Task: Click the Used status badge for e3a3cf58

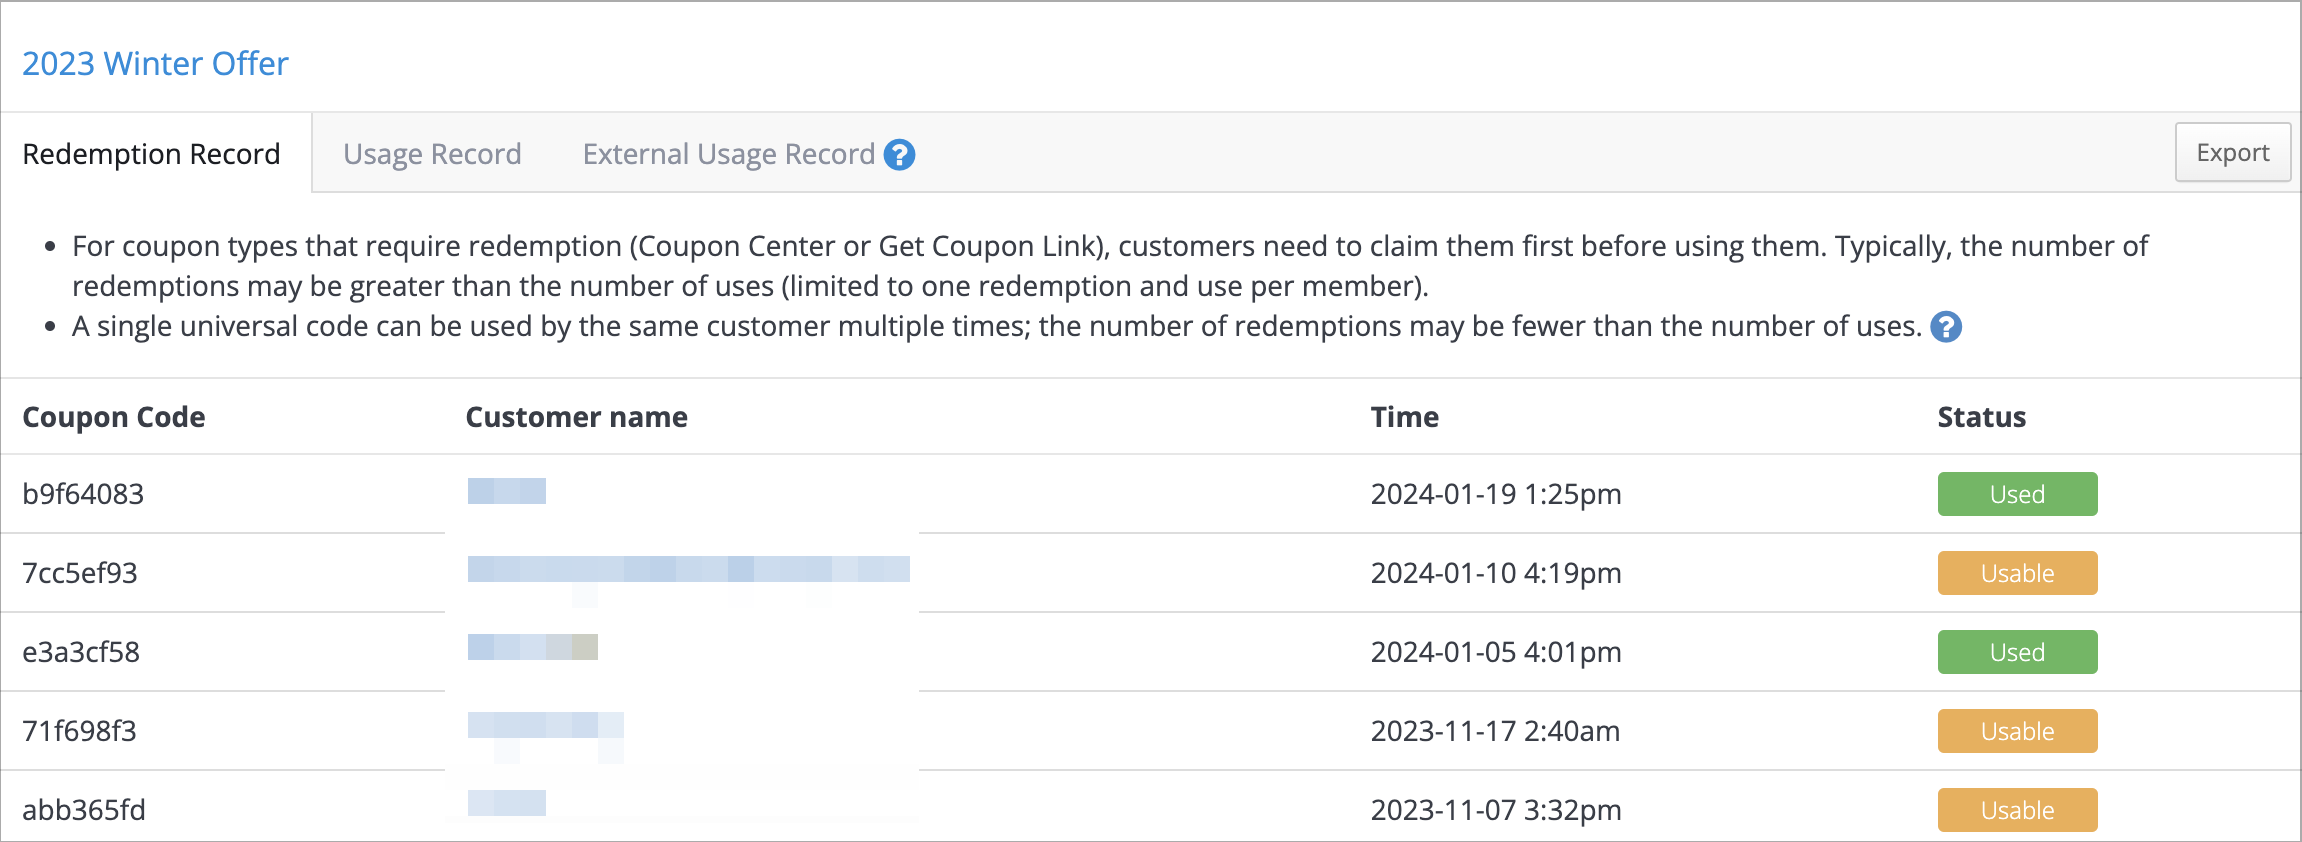Action: [x=2017, y=652]
